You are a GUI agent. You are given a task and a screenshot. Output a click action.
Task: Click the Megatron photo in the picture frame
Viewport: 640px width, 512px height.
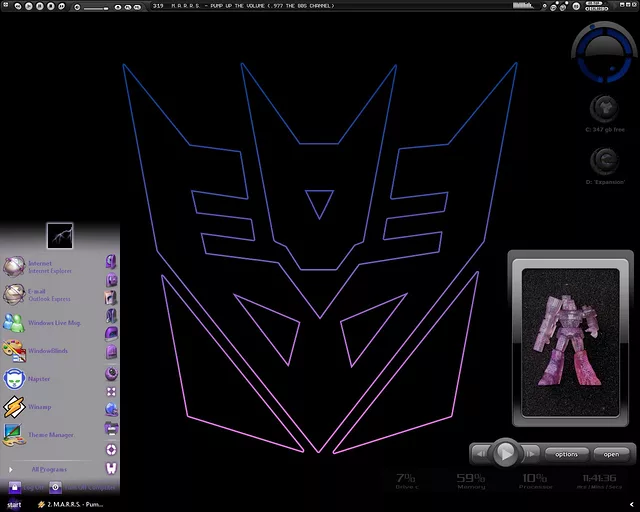pos(571,342)
